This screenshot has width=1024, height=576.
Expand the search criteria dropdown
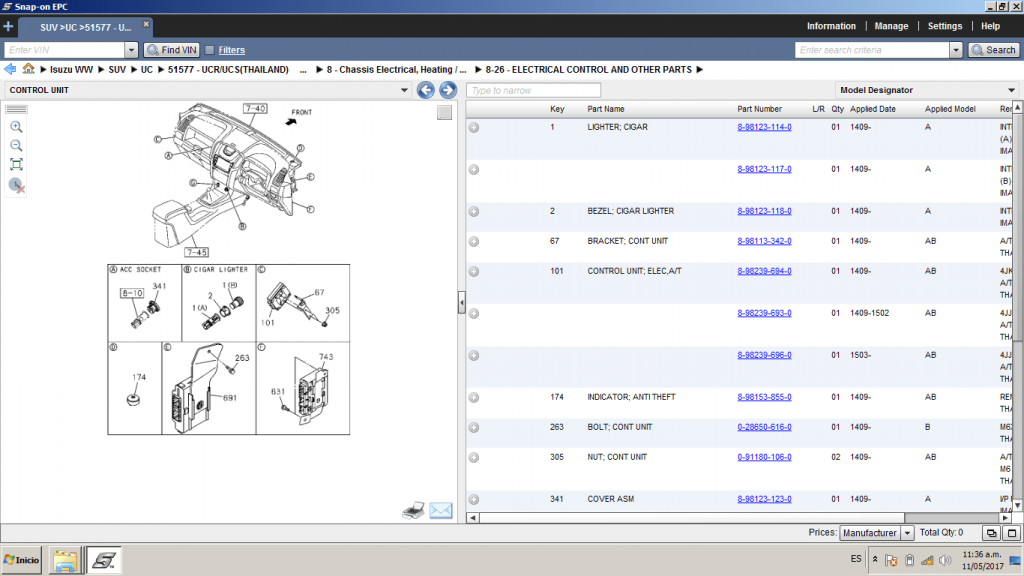pyautogui.click(x=956, y=50)
